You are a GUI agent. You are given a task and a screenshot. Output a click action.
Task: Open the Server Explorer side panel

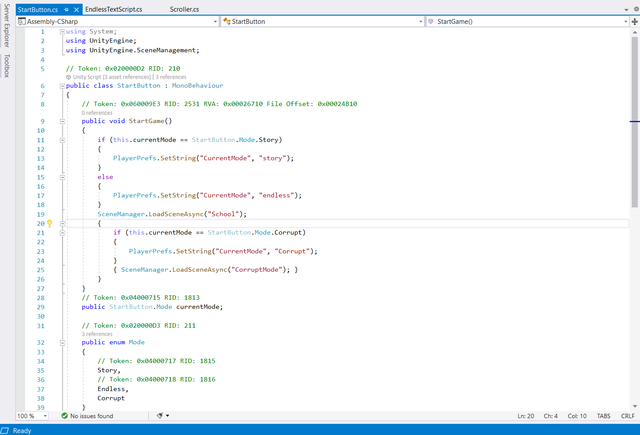pyautogui.click(x=7, y=25)
